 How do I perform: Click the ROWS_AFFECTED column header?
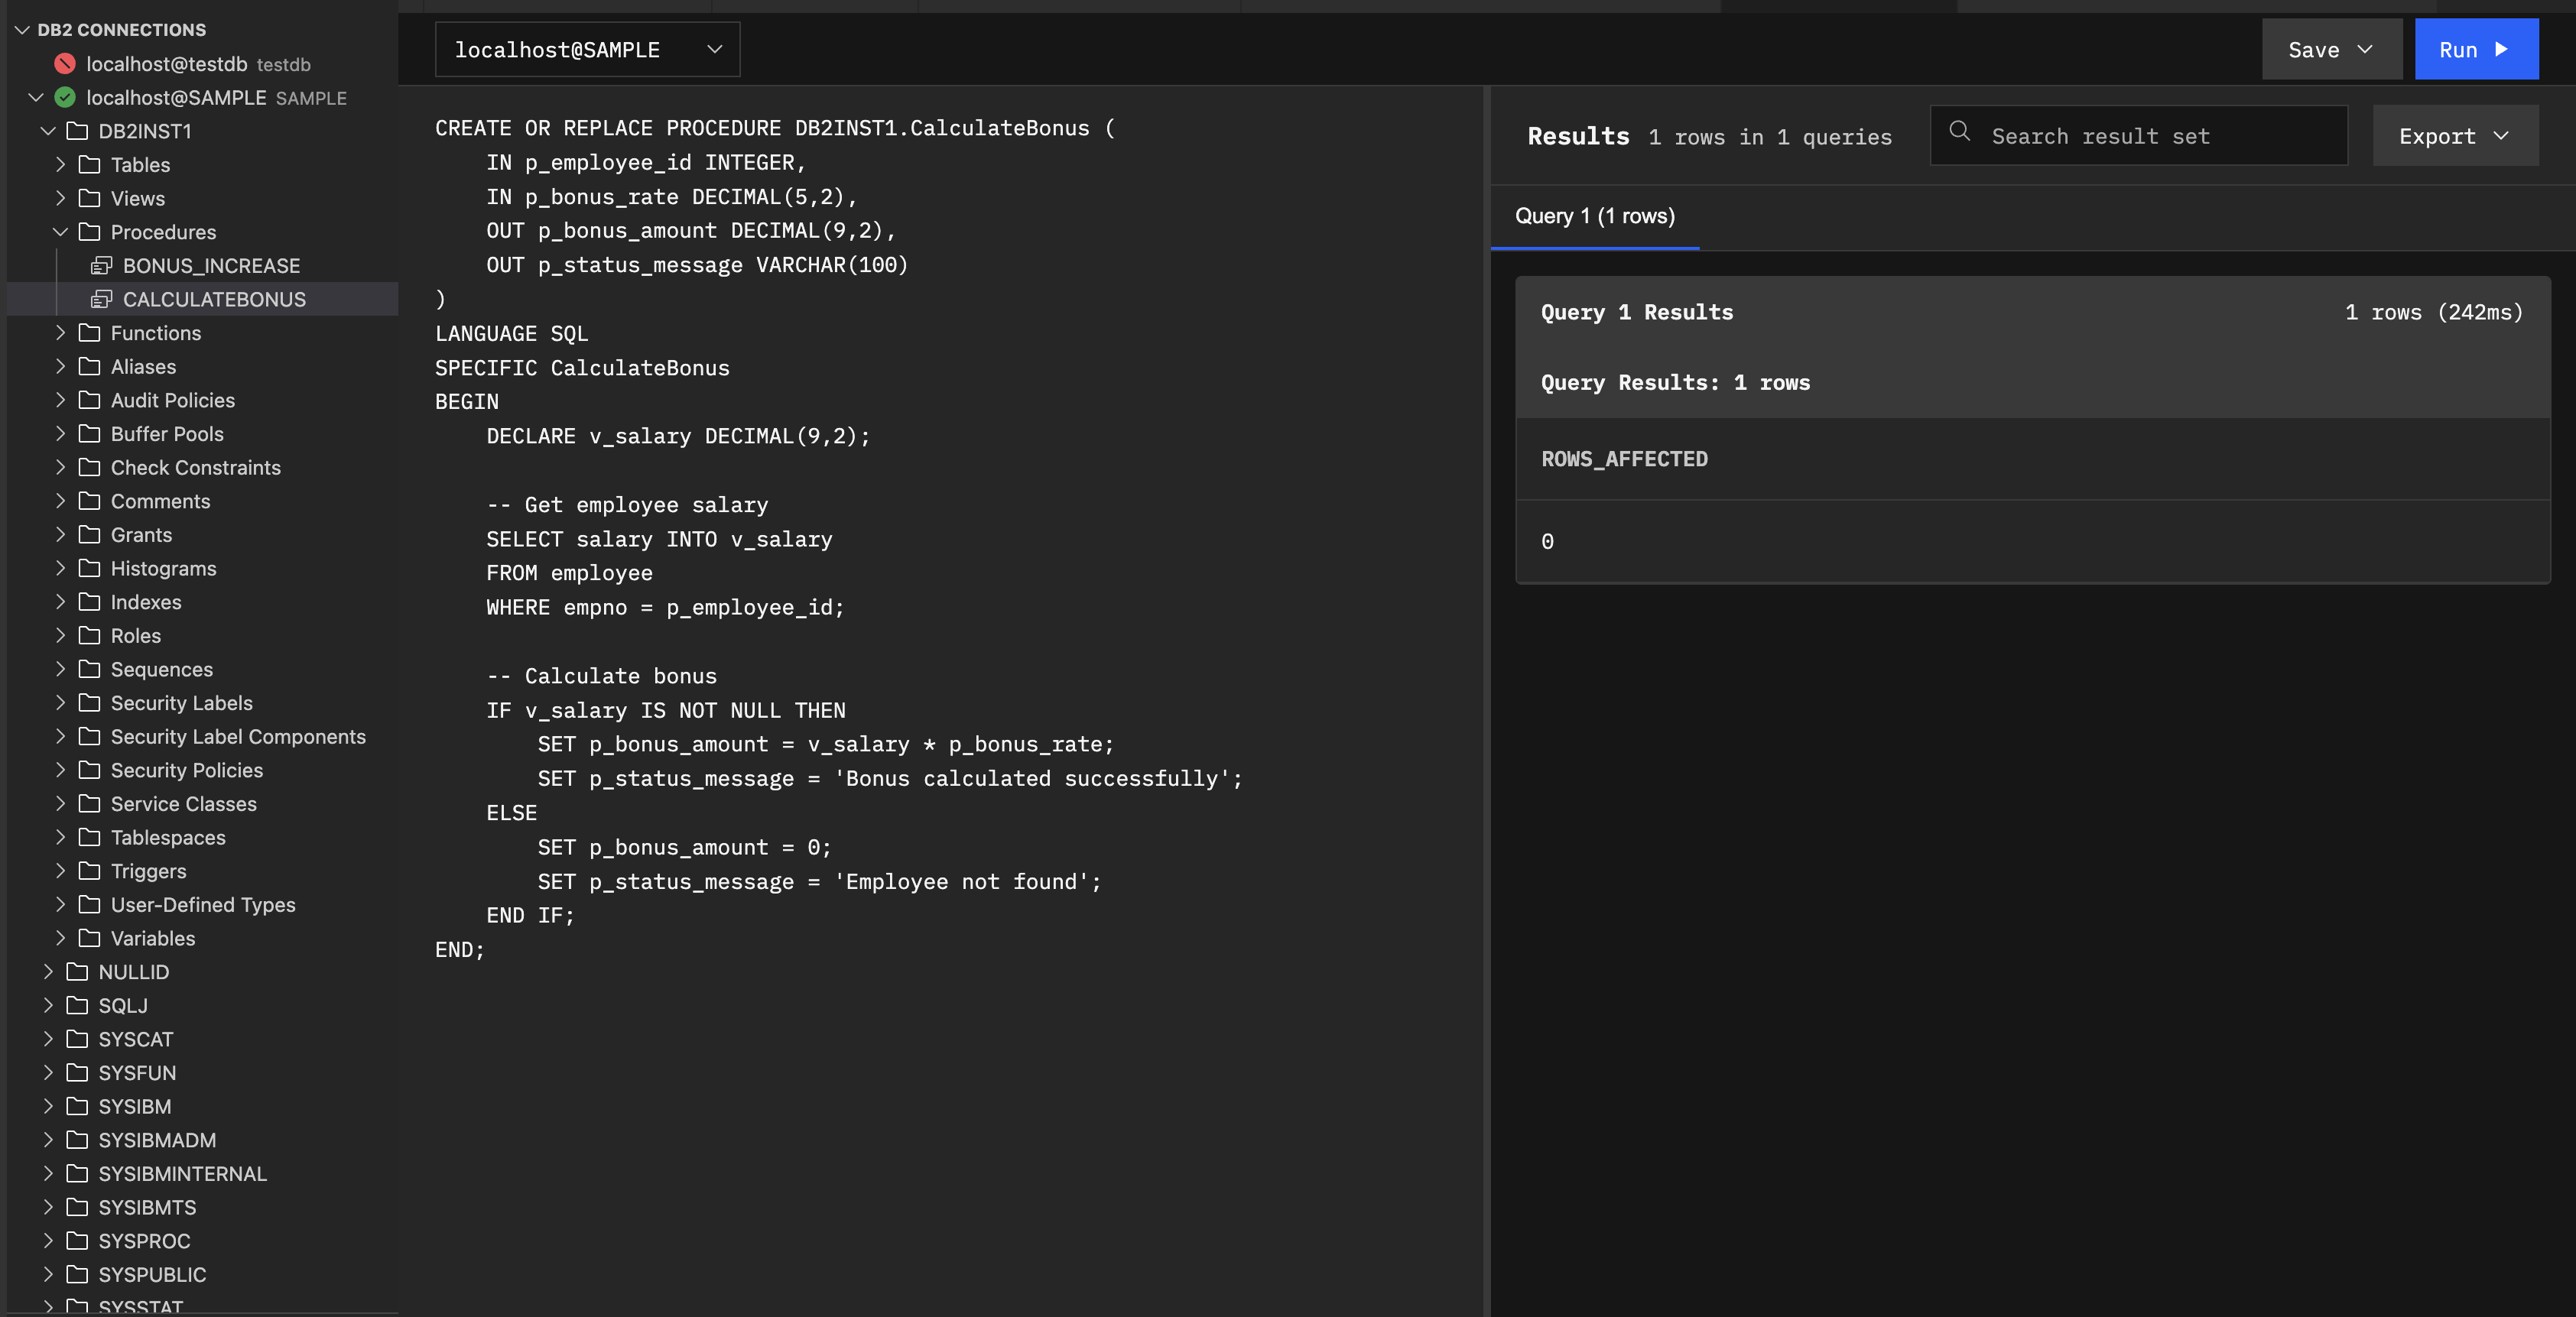[x=1624, y=459]
